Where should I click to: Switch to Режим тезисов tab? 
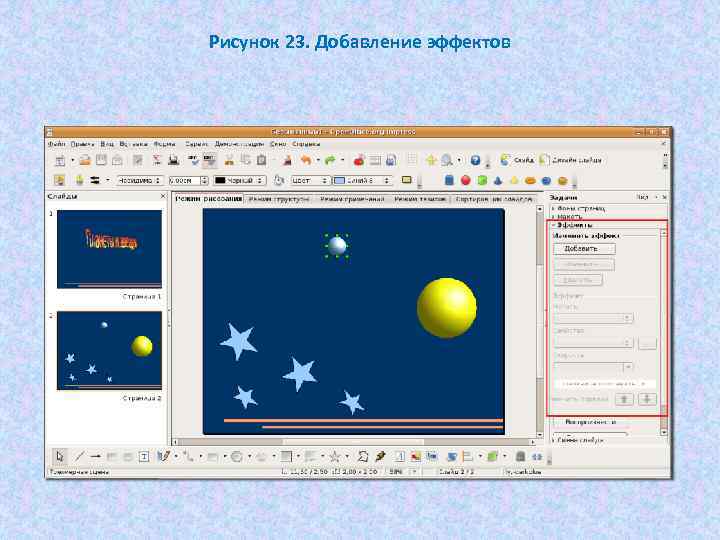(x=420, y=199)
